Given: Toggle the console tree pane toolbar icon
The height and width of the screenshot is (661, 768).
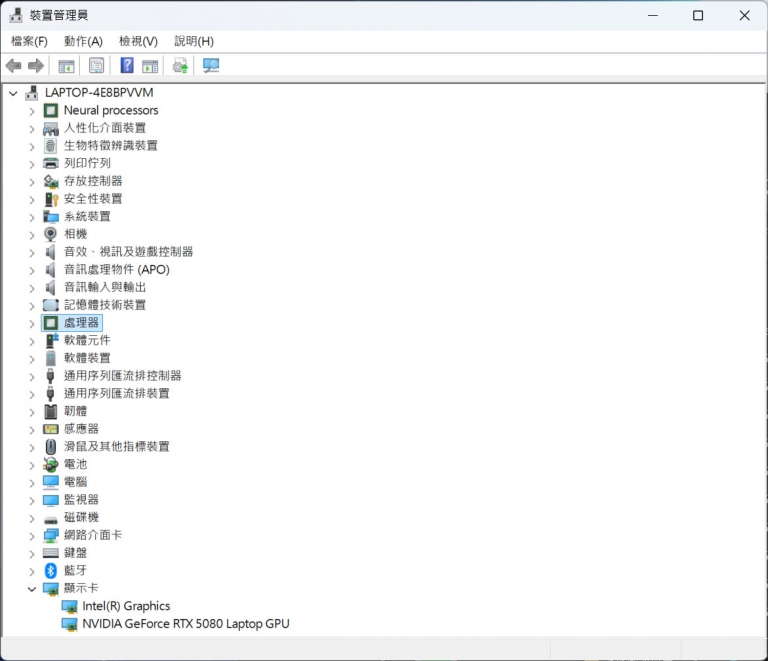Looking at the screenshot, I should [x=66, y=66].
